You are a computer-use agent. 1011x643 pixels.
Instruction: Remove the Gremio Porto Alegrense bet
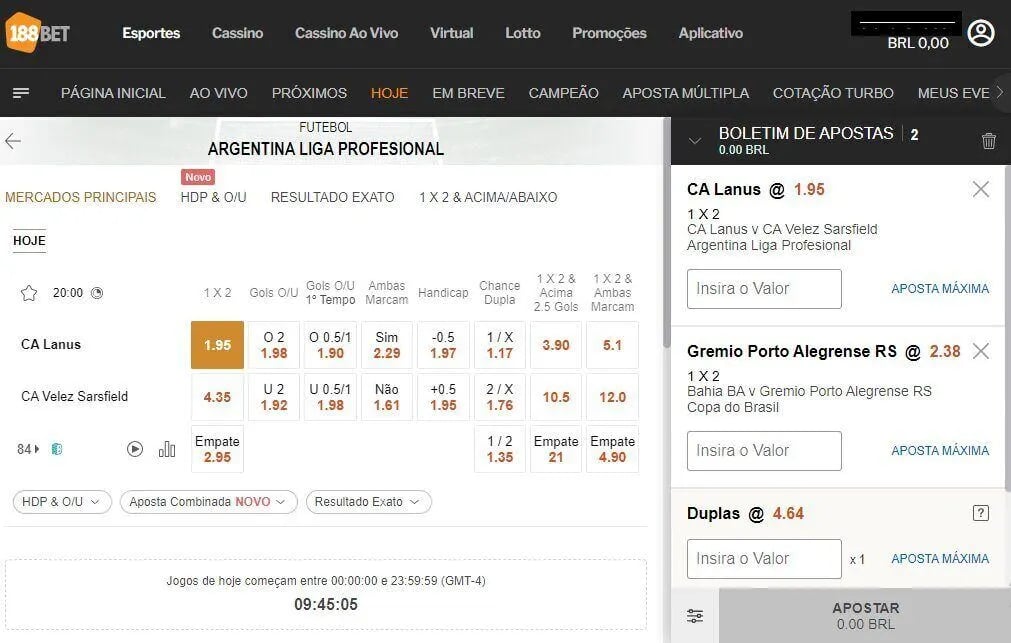(981, 351)
